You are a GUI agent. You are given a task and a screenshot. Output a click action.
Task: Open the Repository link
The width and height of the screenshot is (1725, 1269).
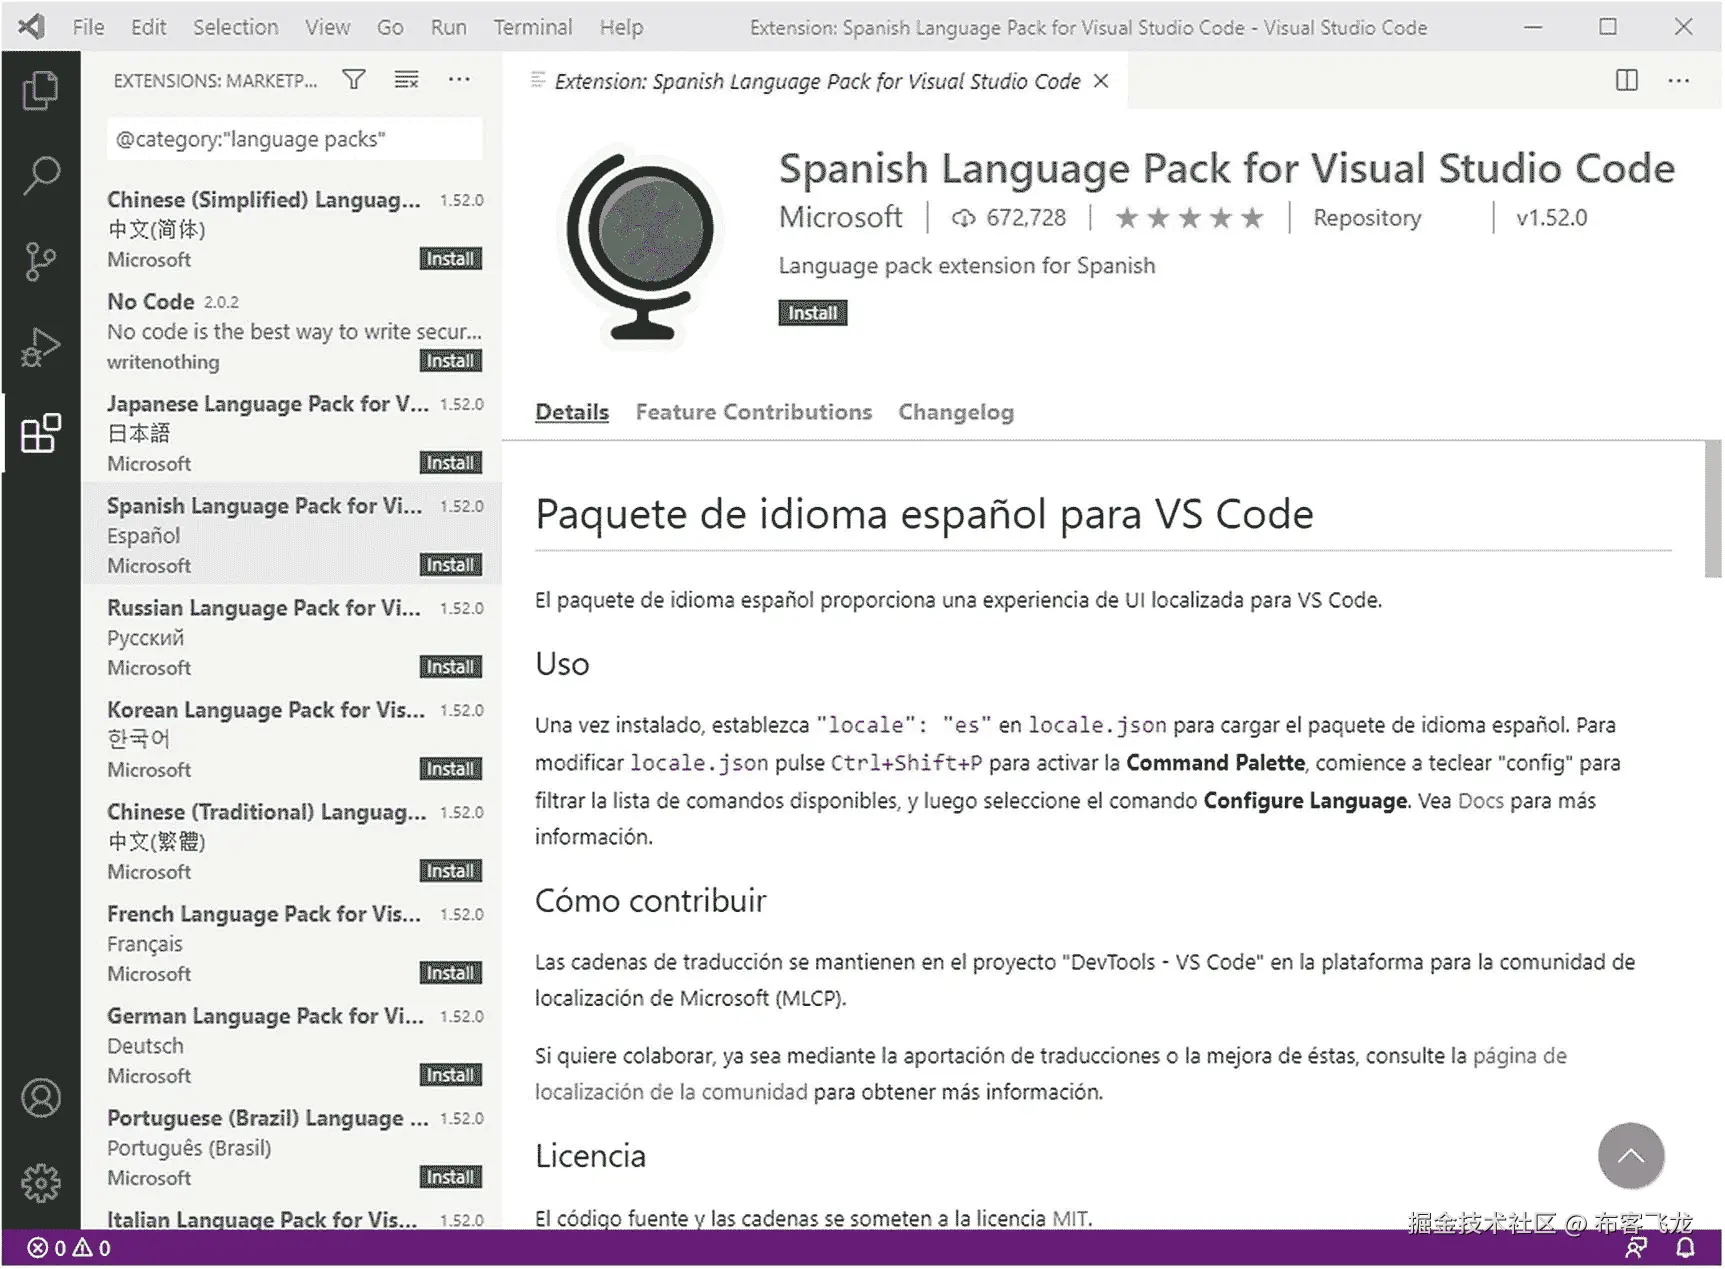point(1367,217)
